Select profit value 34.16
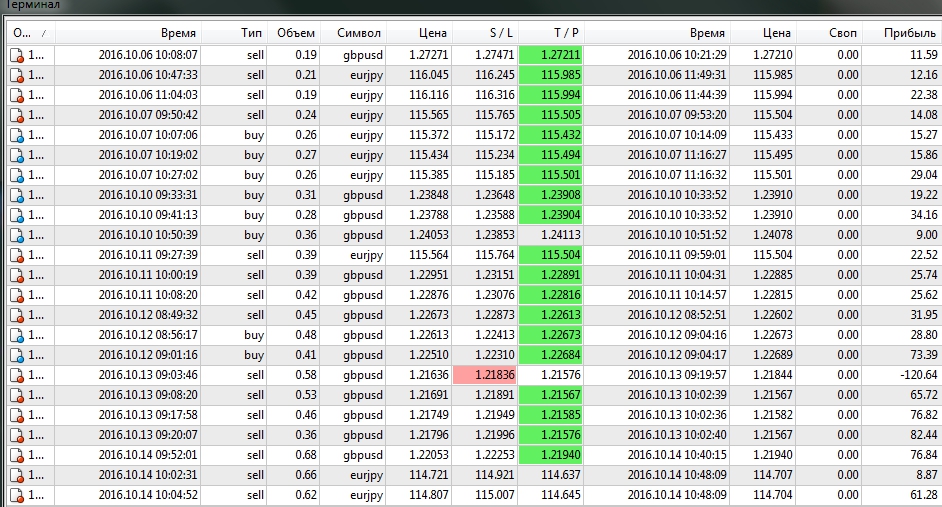Viewport: 942px width, 507px height. 925,215
